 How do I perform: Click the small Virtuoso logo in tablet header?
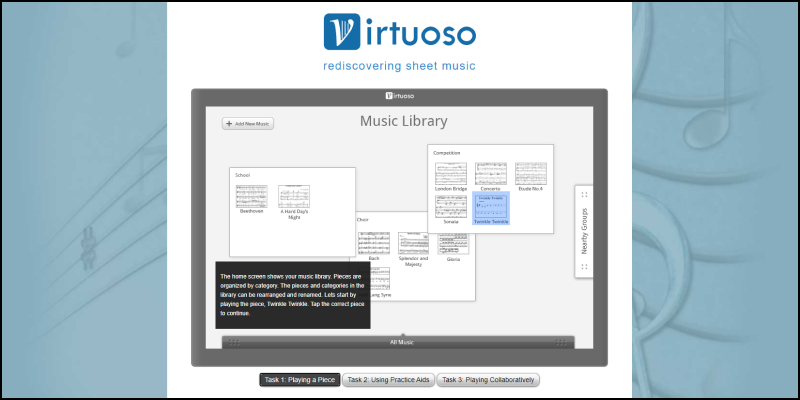point(400,95)
